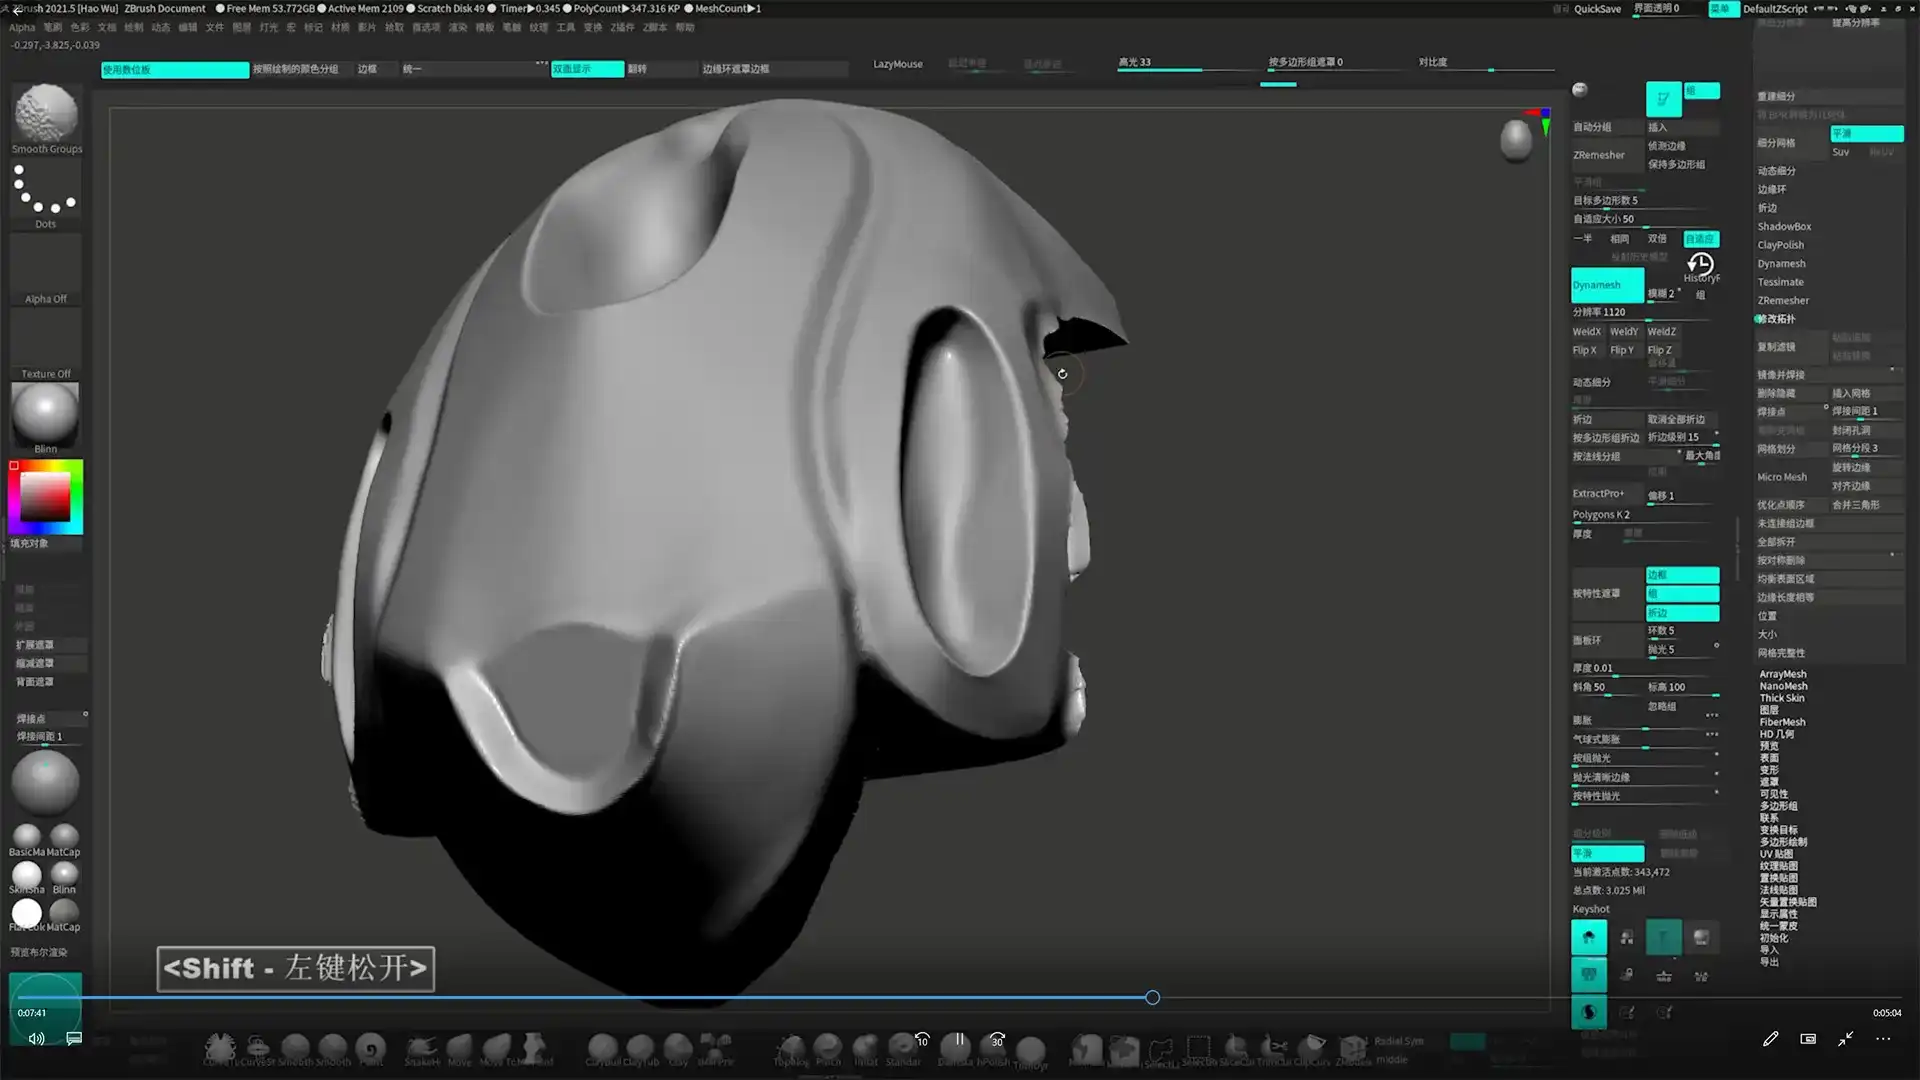Click the QuickSave button

click(x=1597, y=9)
